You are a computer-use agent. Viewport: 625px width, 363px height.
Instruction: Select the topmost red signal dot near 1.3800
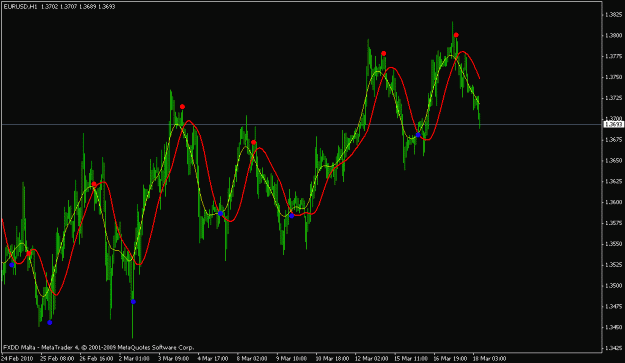(456, 35)
